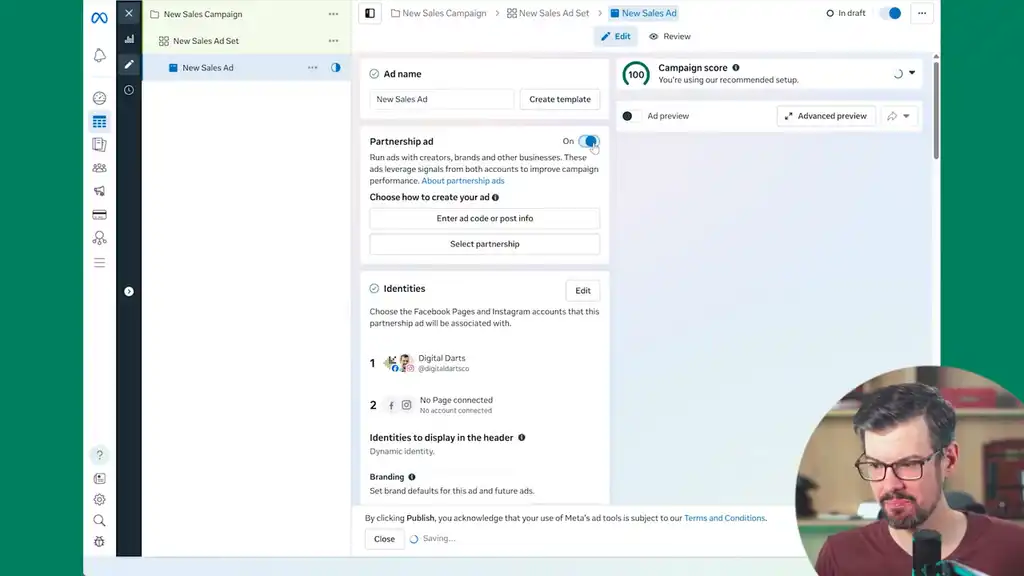This screenshot has width=1024, height=576.
Task: Open info icon next to Campaign score
Action: pos(736,67)
